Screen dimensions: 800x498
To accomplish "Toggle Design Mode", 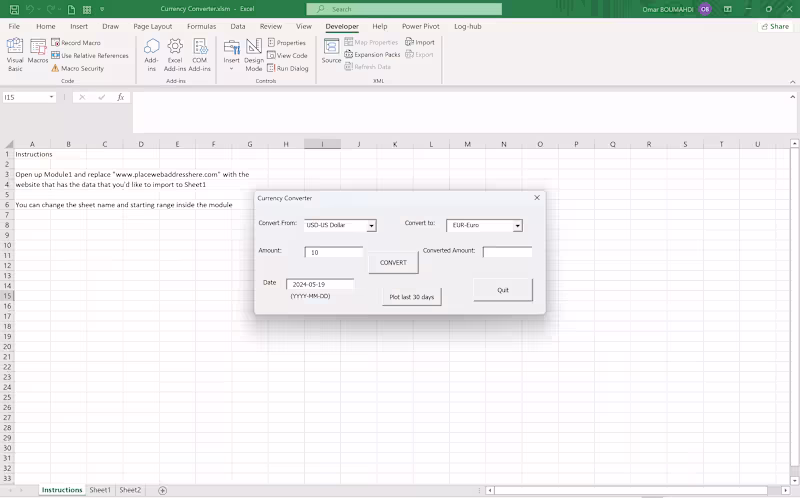I will (x=254, y=55).
